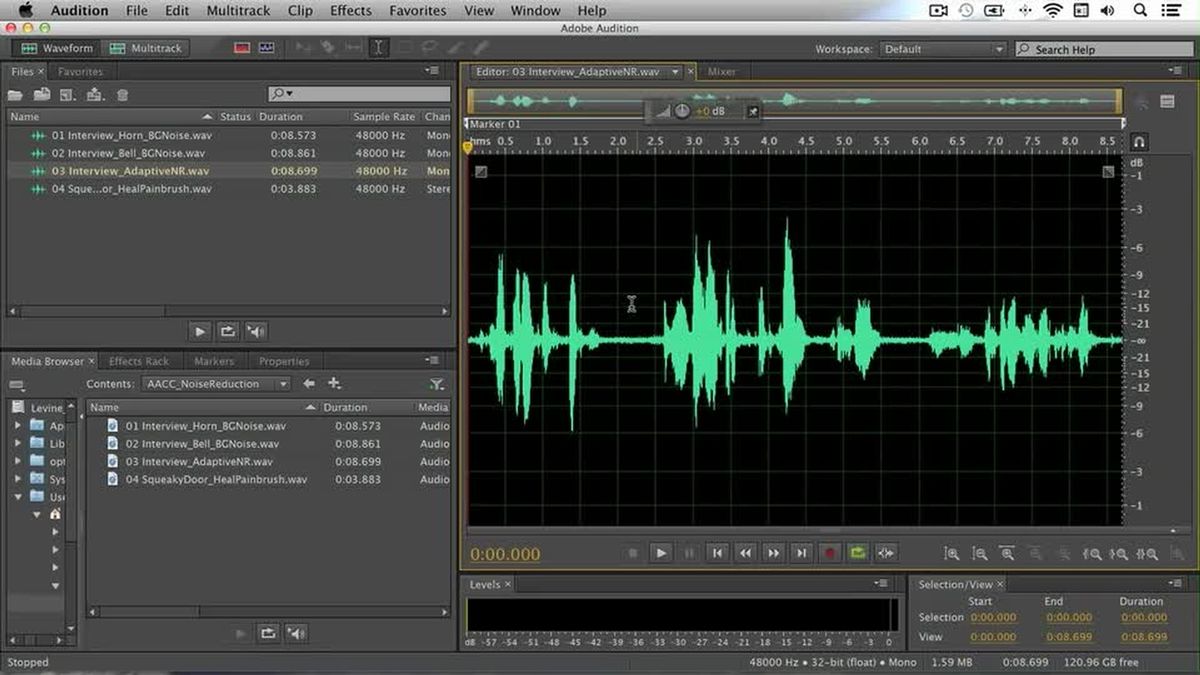Click the File Types filter icon
The image size is (1200, 675).
[x=436, y=384]
